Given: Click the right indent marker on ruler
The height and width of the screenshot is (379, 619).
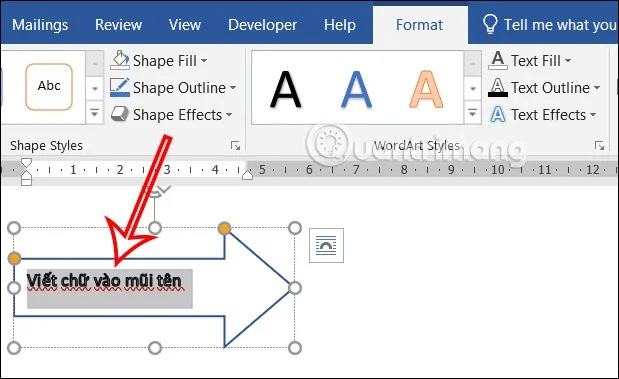Looking at the screenshot, I should [x=248, y=175].
